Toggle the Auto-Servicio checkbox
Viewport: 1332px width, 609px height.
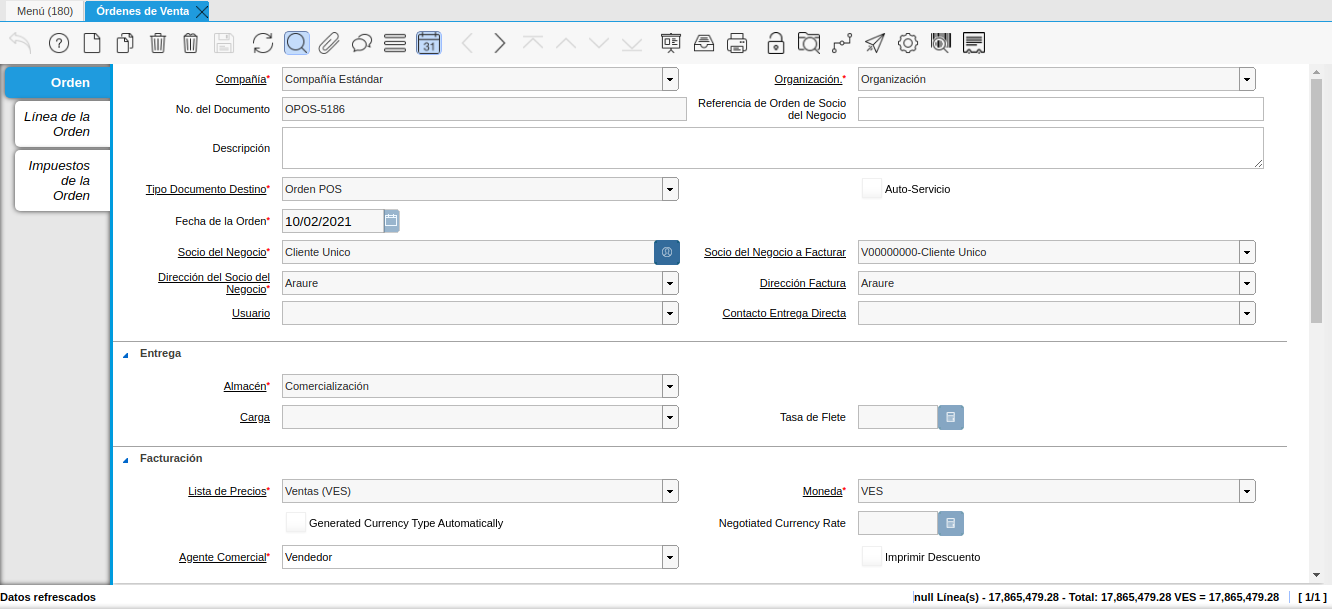tap(872, 188)
